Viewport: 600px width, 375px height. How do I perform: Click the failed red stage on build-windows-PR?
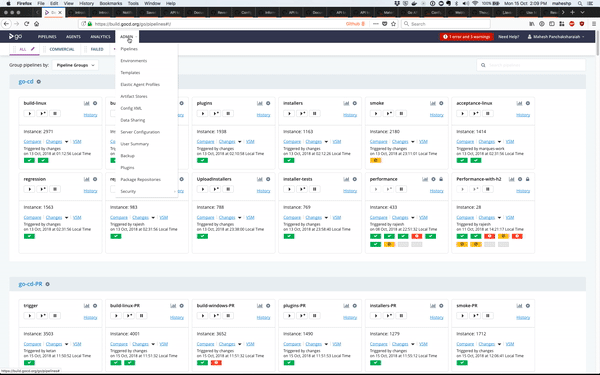point(216,362)
